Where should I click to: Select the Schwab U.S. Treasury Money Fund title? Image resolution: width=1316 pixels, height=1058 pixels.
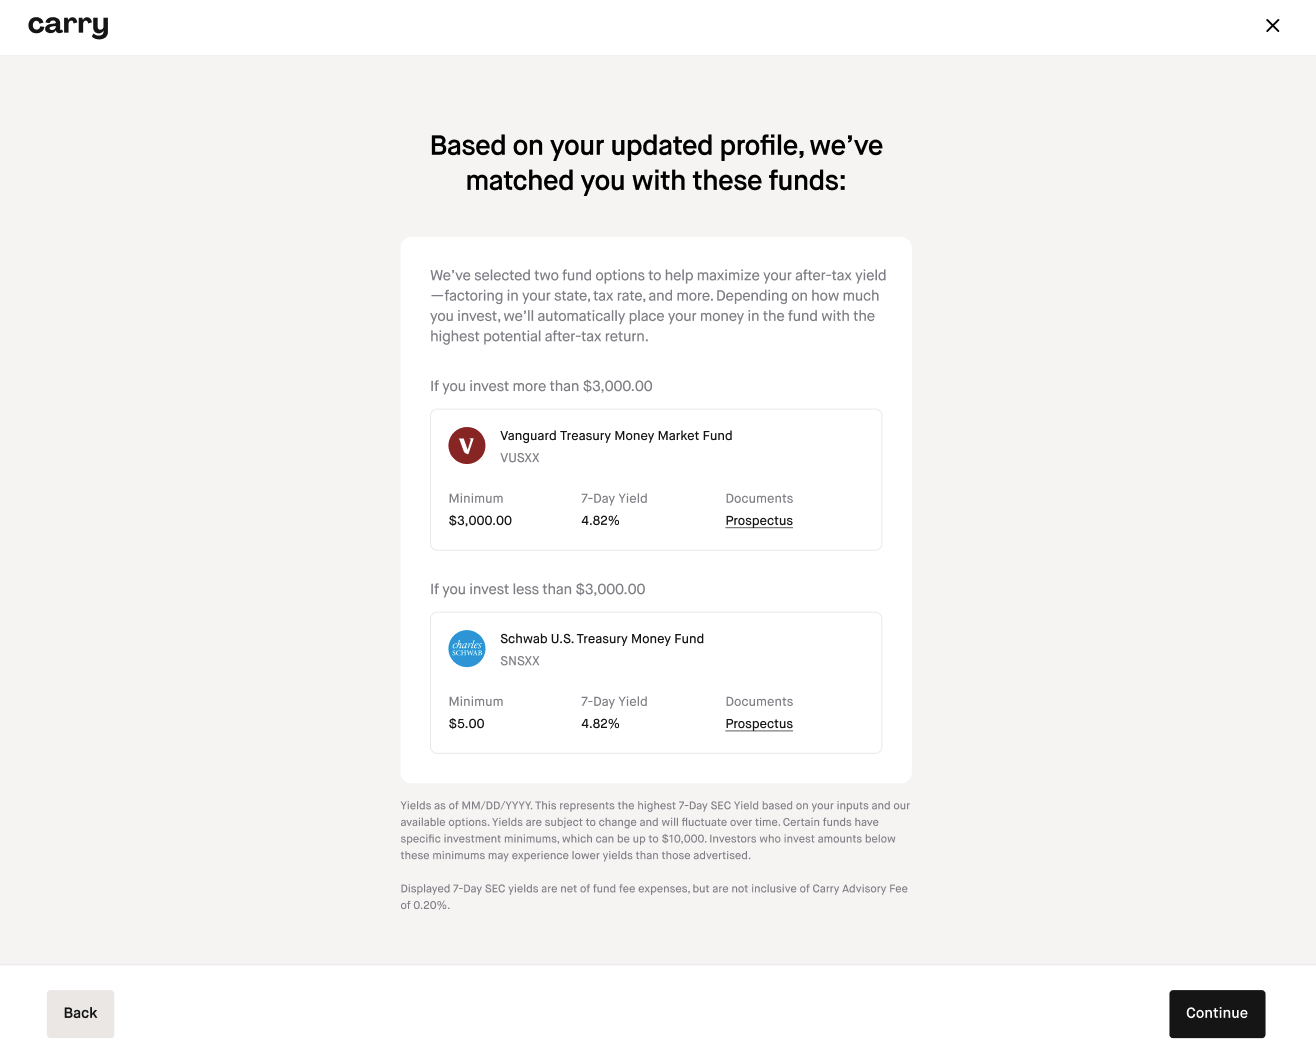[602, 638]
